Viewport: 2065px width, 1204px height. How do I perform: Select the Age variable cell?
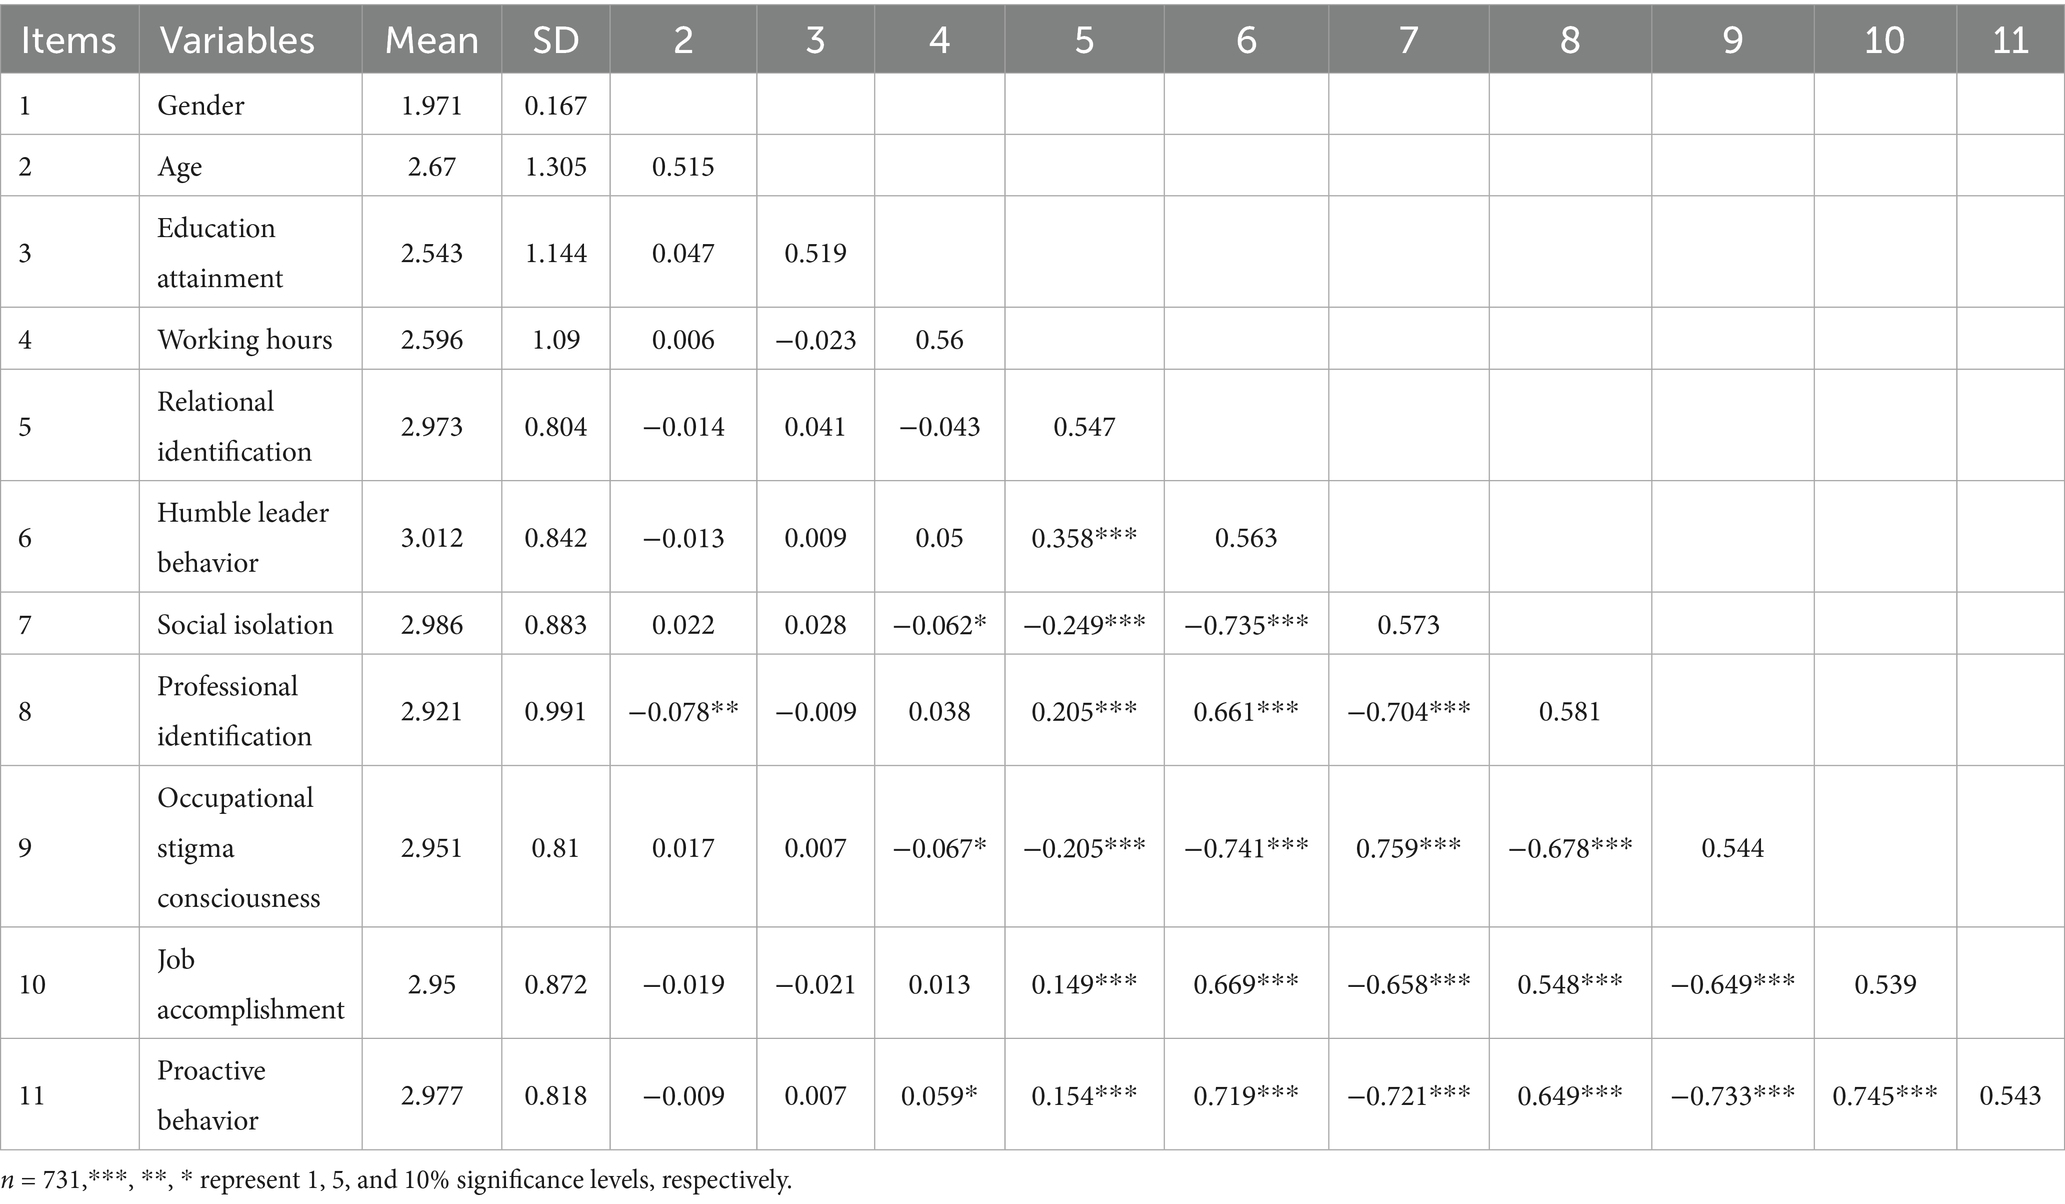180,166
